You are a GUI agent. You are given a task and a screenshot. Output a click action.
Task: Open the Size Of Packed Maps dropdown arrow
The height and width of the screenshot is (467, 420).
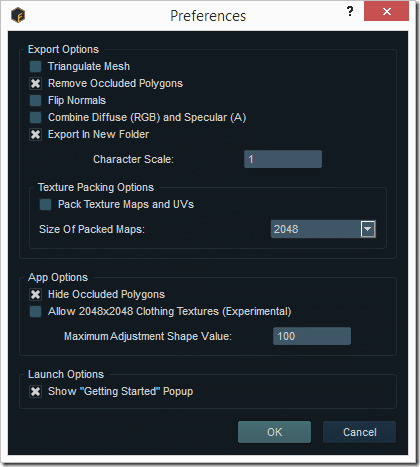(368, 229)
